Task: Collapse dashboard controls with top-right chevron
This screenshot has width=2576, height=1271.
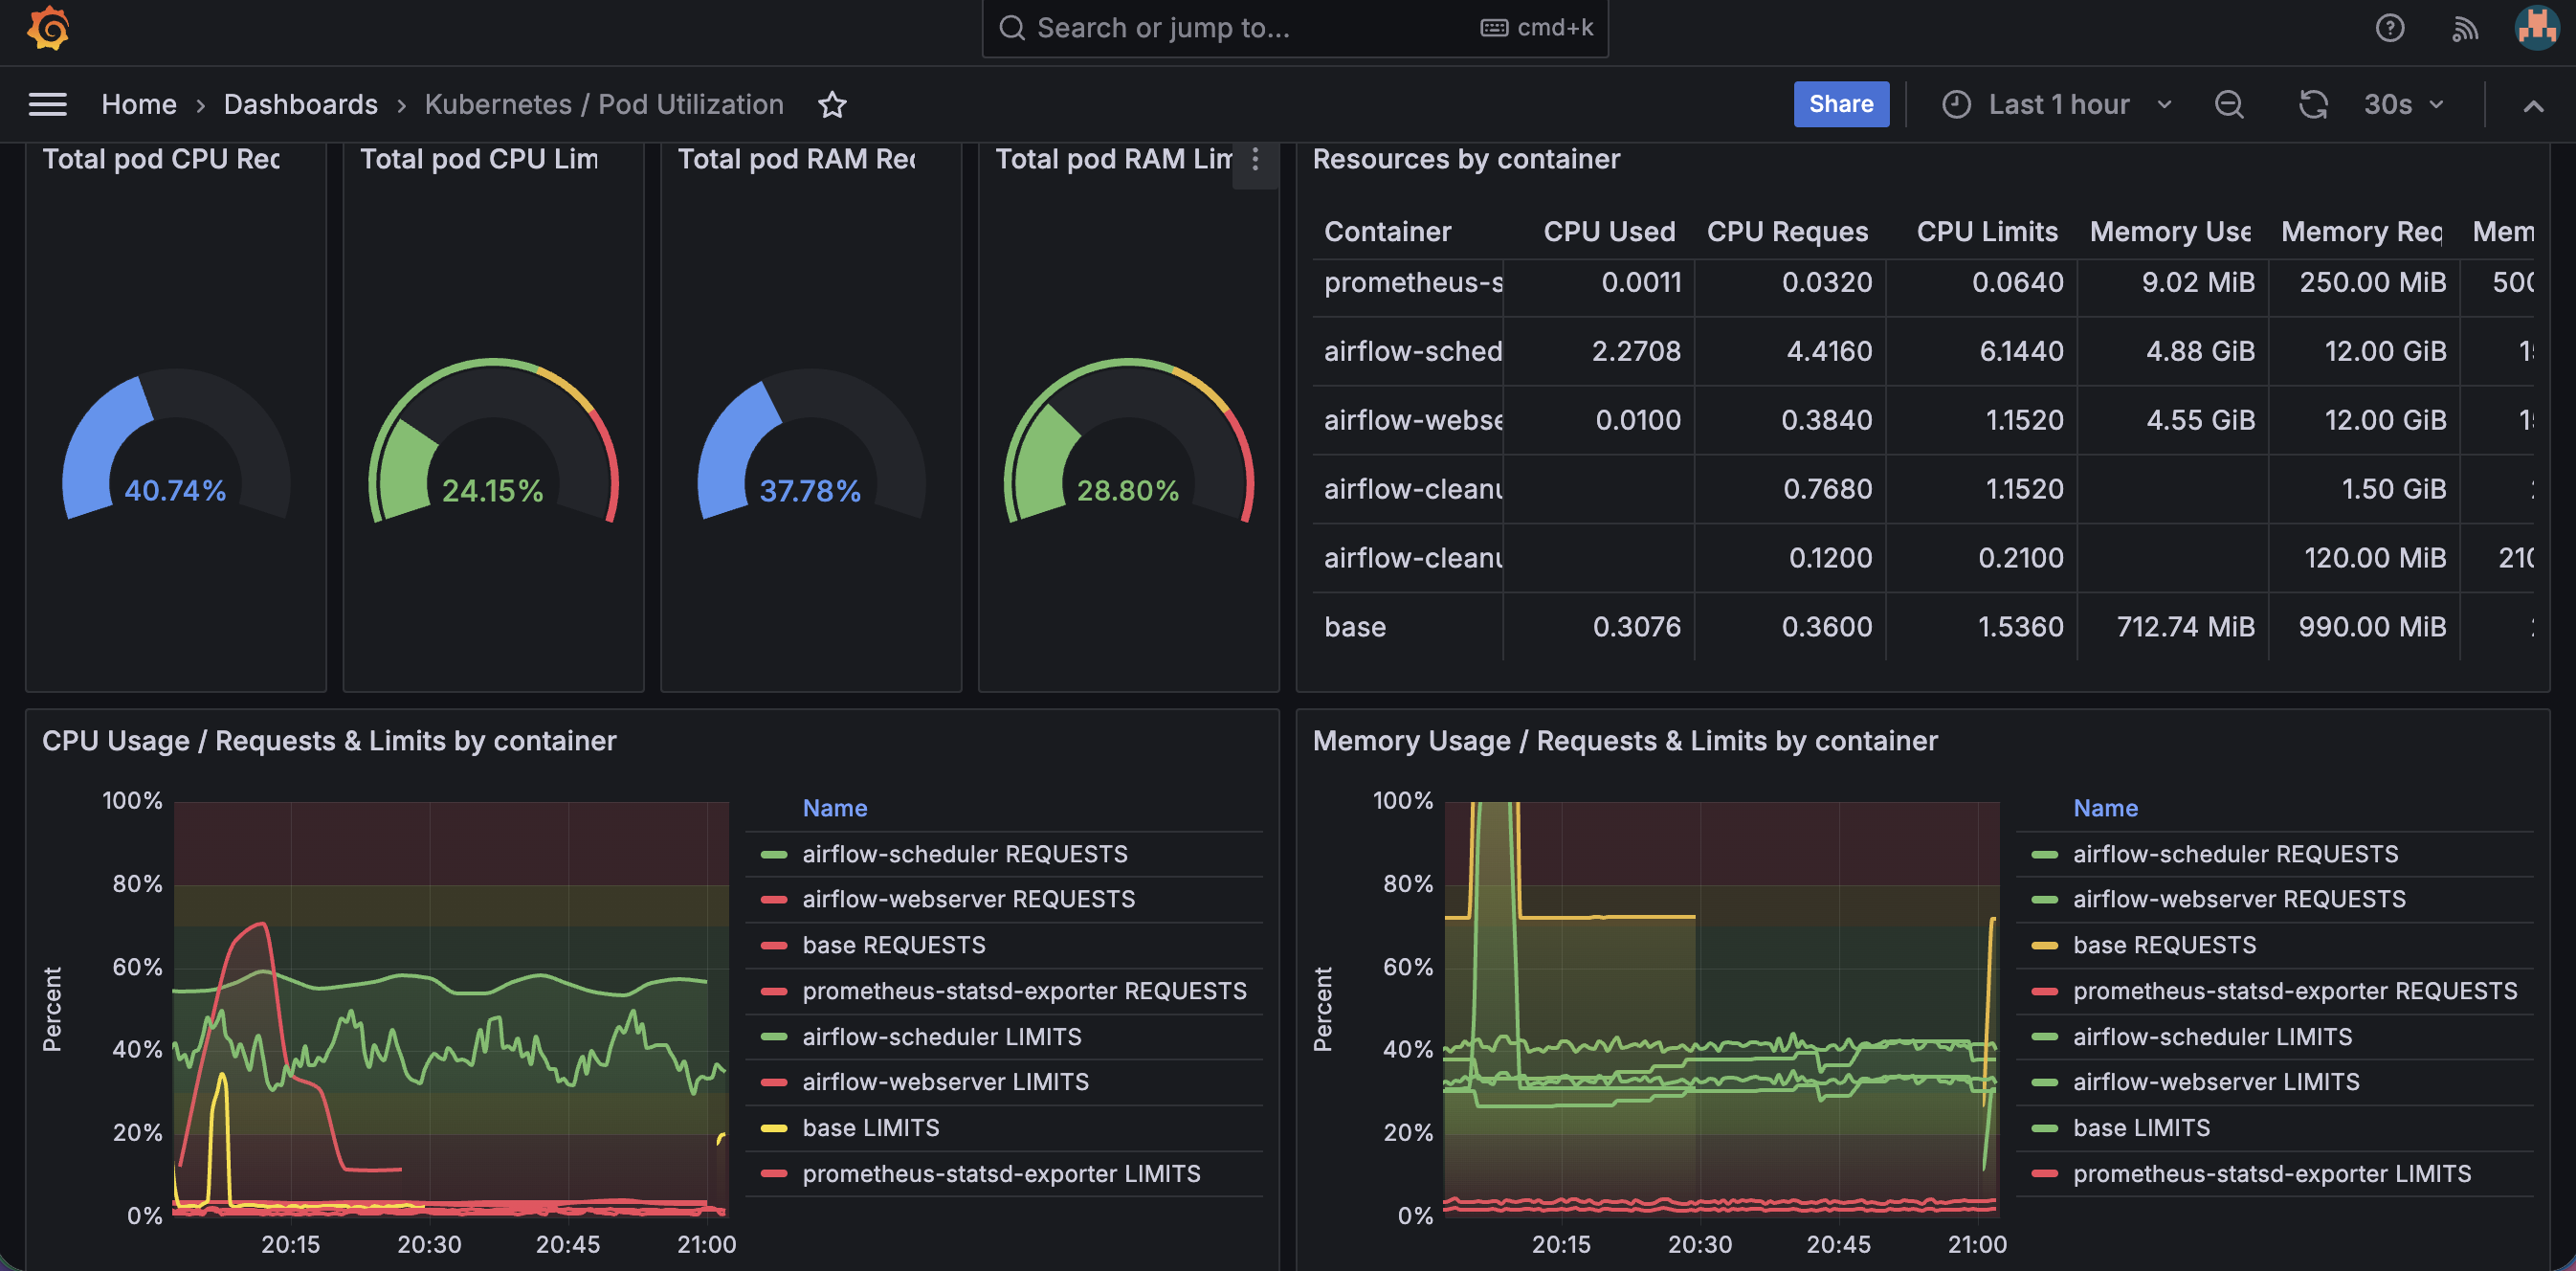Action: (2532, 104)
